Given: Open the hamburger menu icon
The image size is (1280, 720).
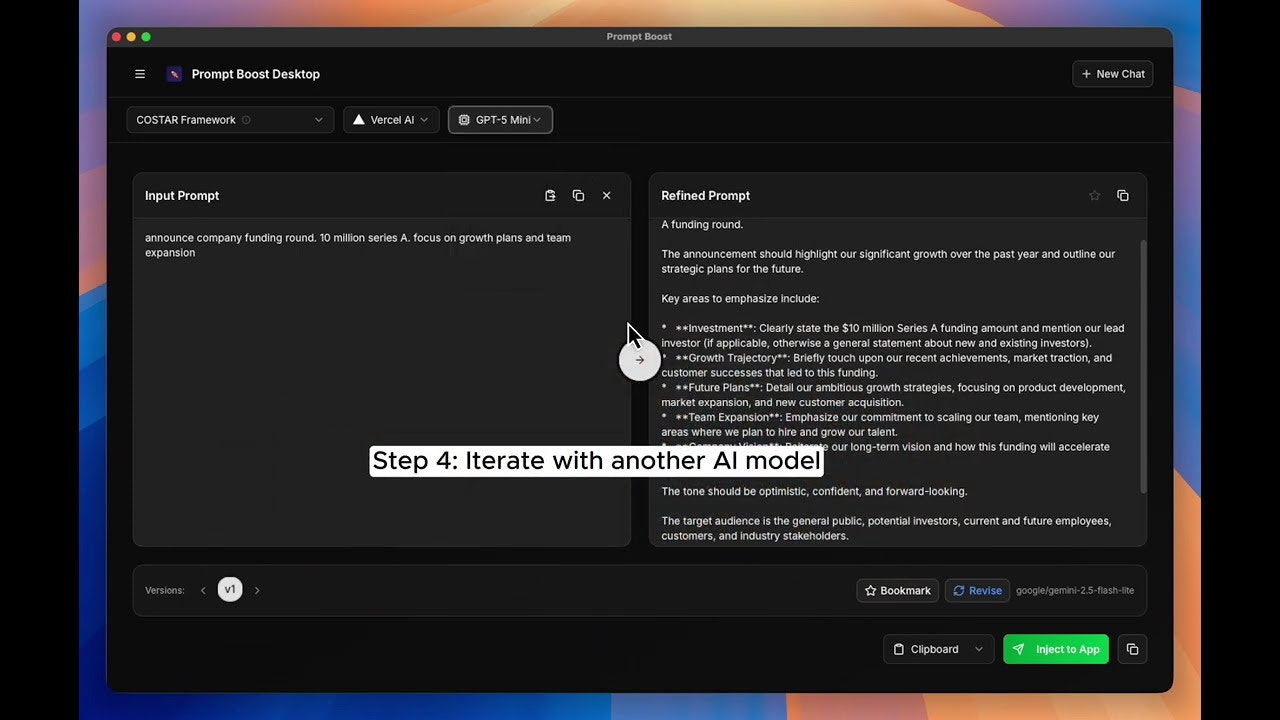Looking at the screenshot, I should coord(140,73).
